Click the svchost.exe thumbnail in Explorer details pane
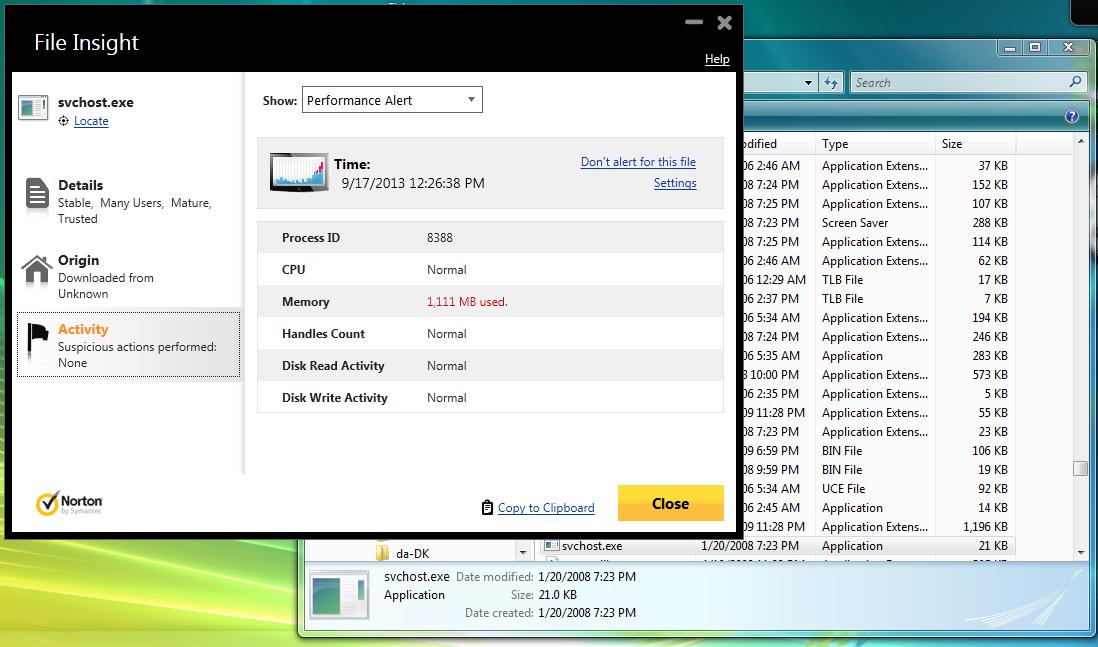Viewport: 1098px width, 647px height. [x=340, y=595]
